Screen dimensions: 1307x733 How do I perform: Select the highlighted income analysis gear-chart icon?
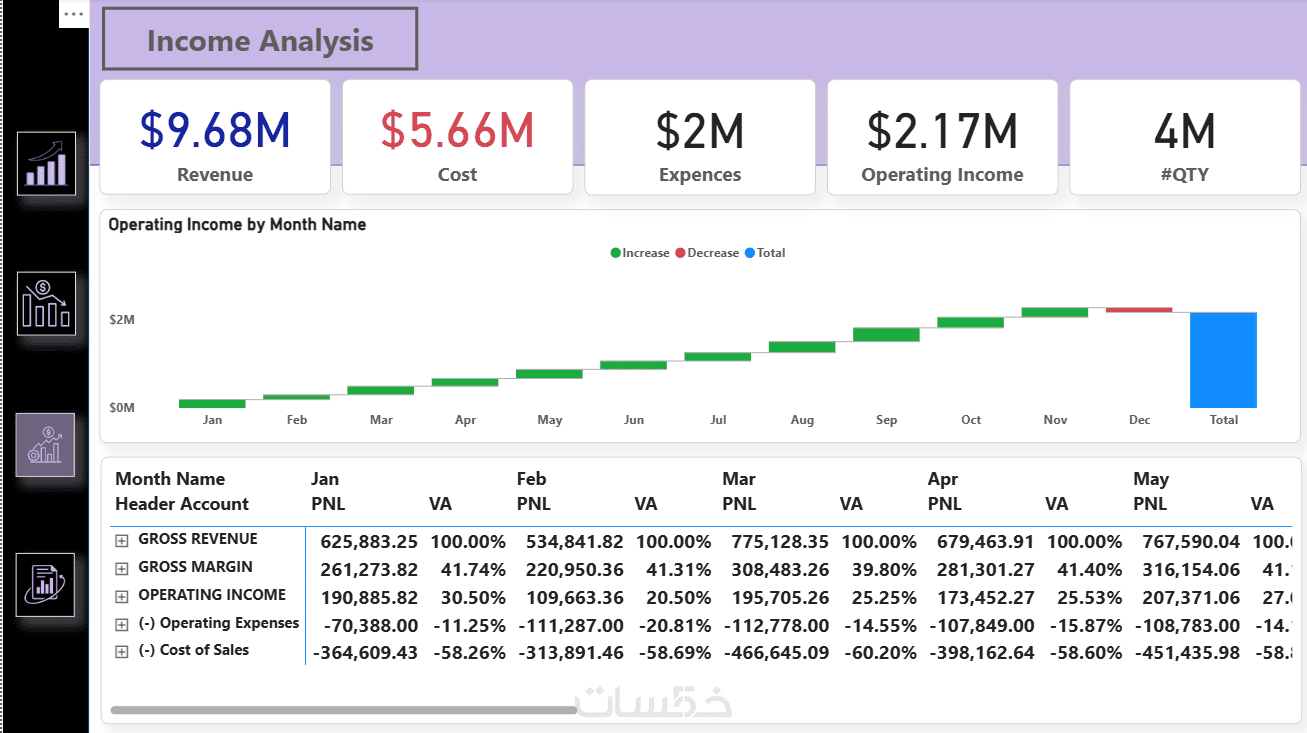pos(46,444)
